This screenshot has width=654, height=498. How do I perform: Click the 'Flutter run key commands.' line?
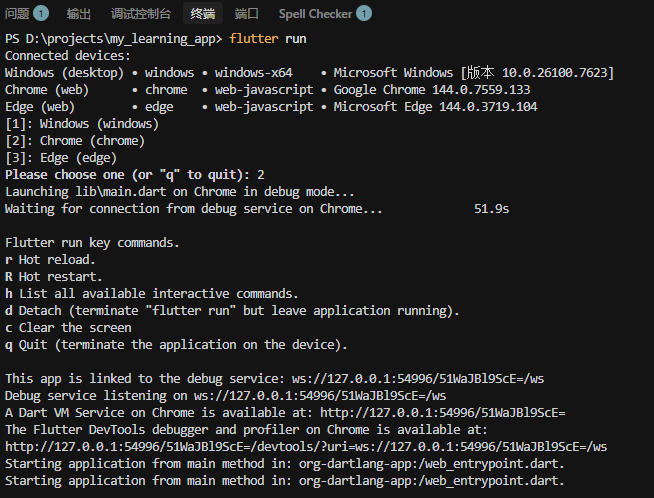point(92,243)
